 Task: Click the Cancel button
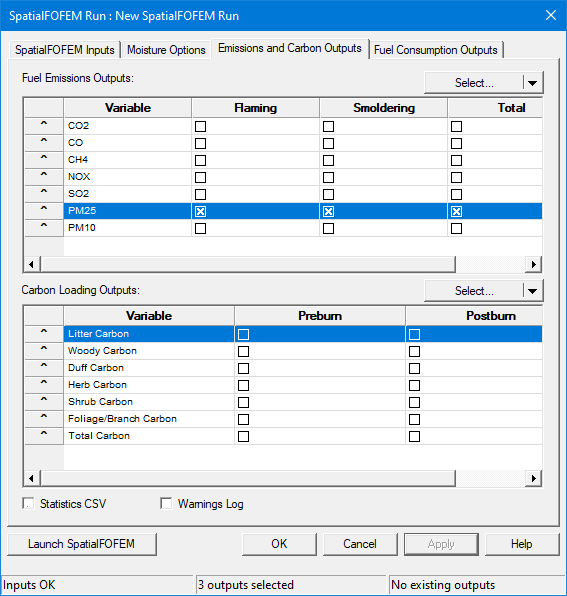point(360,544)
